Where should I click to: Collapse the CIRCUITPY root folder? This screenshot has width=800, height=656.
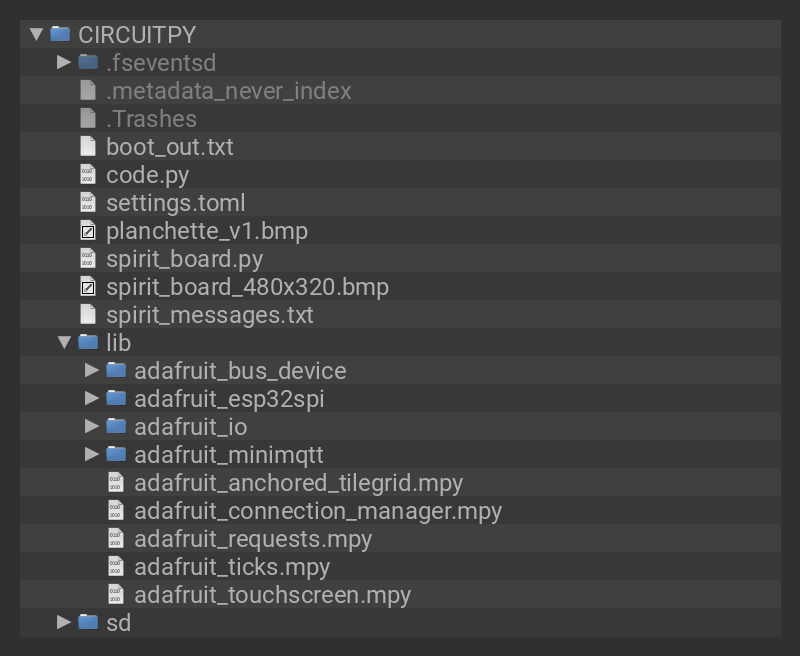tap(37, 34)
